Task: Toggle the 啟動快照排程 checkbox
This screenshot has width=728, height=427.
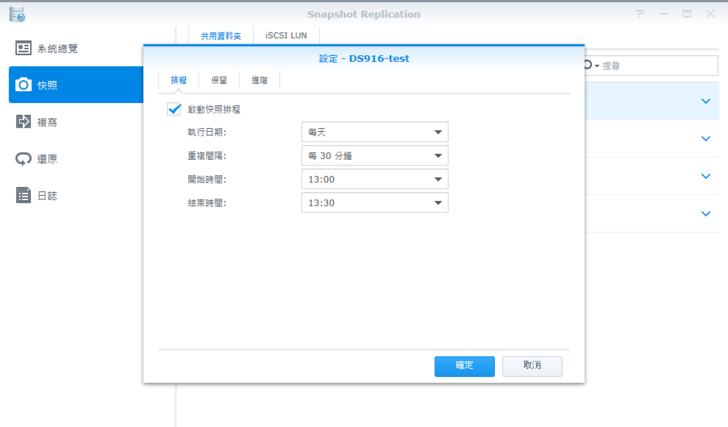Action: (175, 109)
